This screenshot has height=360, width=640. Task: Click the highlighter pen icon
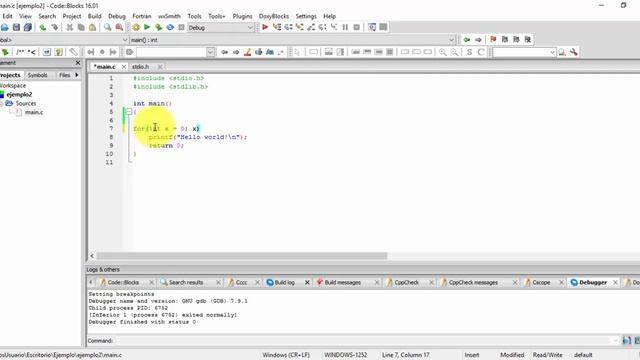coord(247,52)
